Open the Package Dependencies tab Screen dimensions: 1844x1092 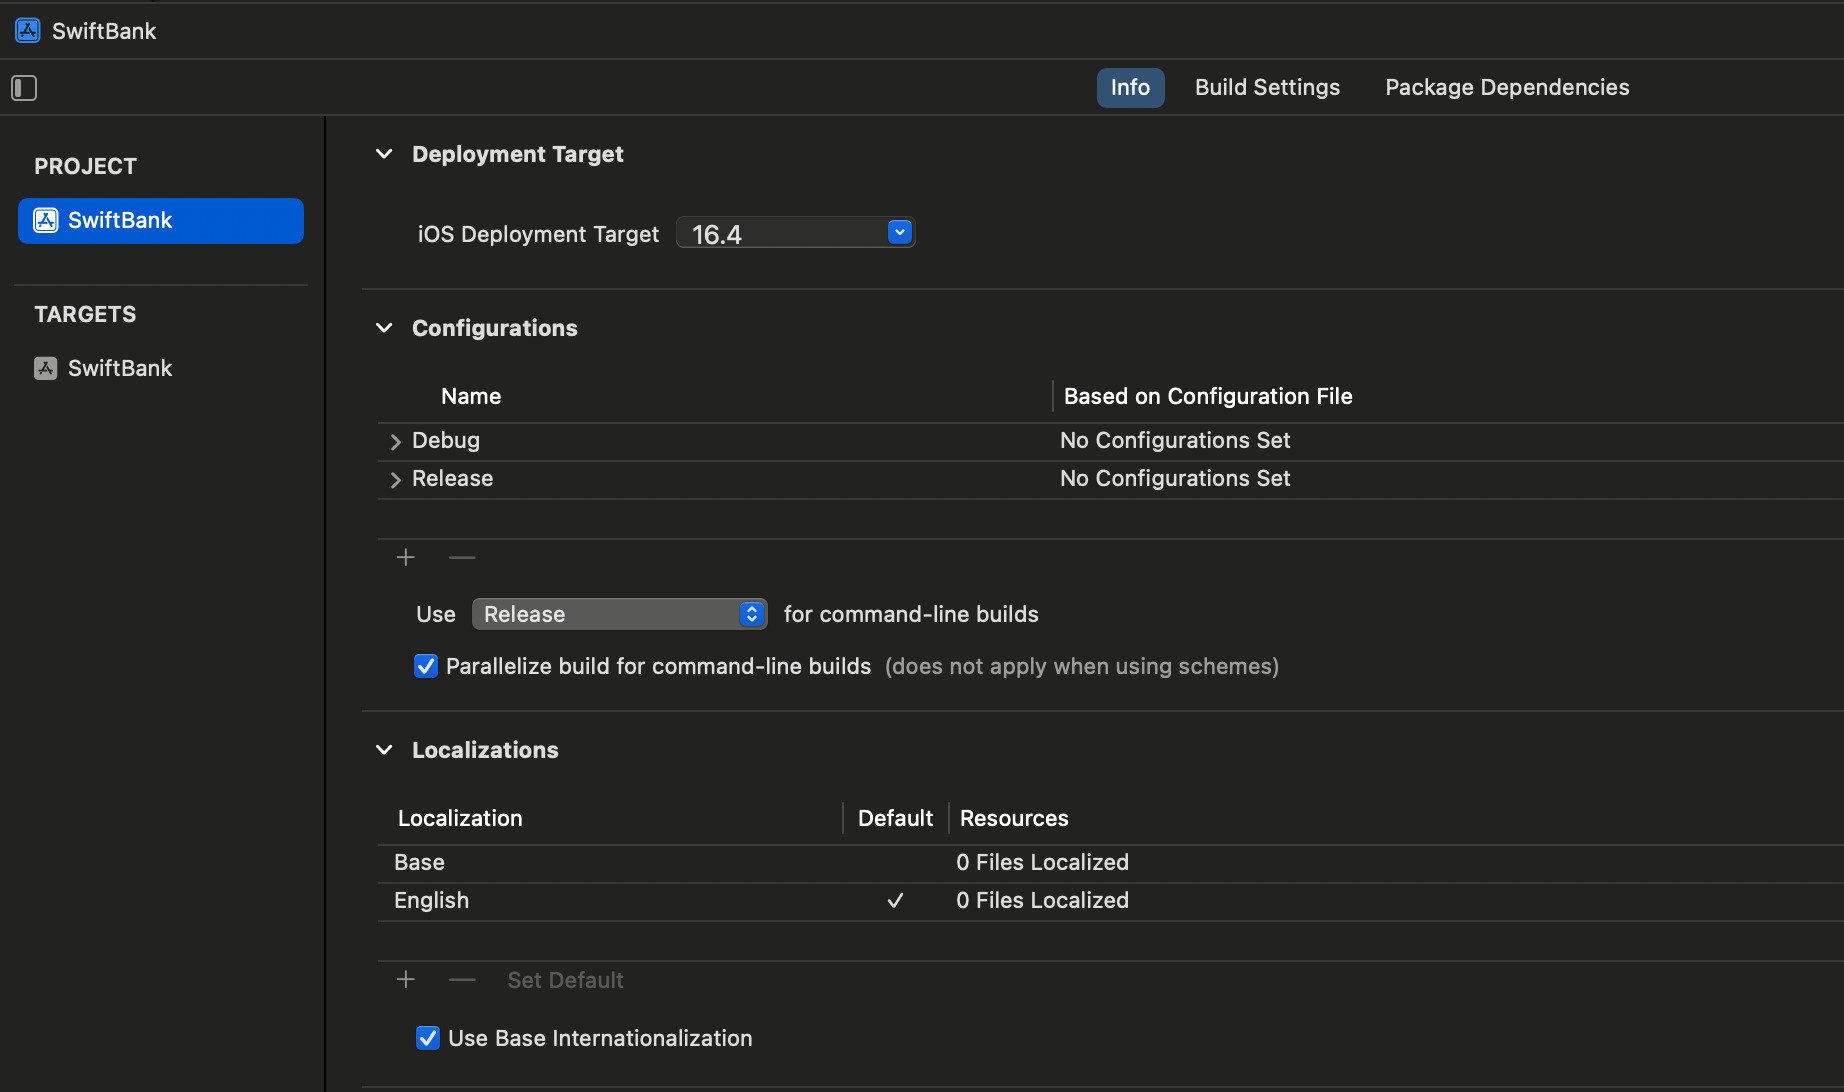tap(1507, 87)
